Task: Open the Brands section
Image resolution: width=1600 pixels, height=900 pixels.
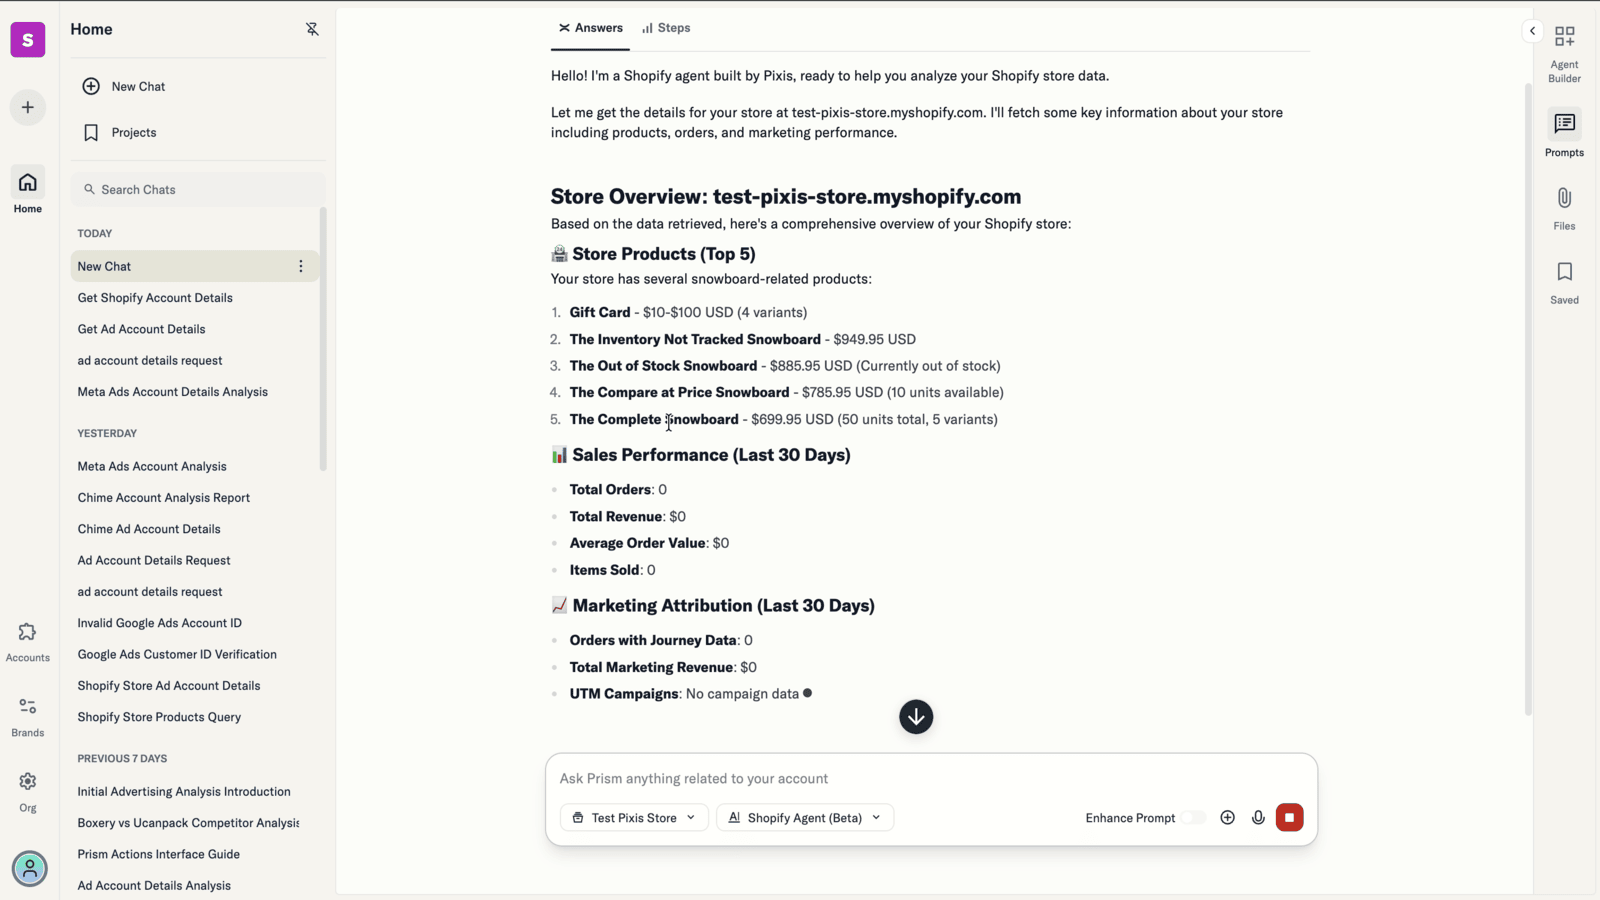Action: 27,714
